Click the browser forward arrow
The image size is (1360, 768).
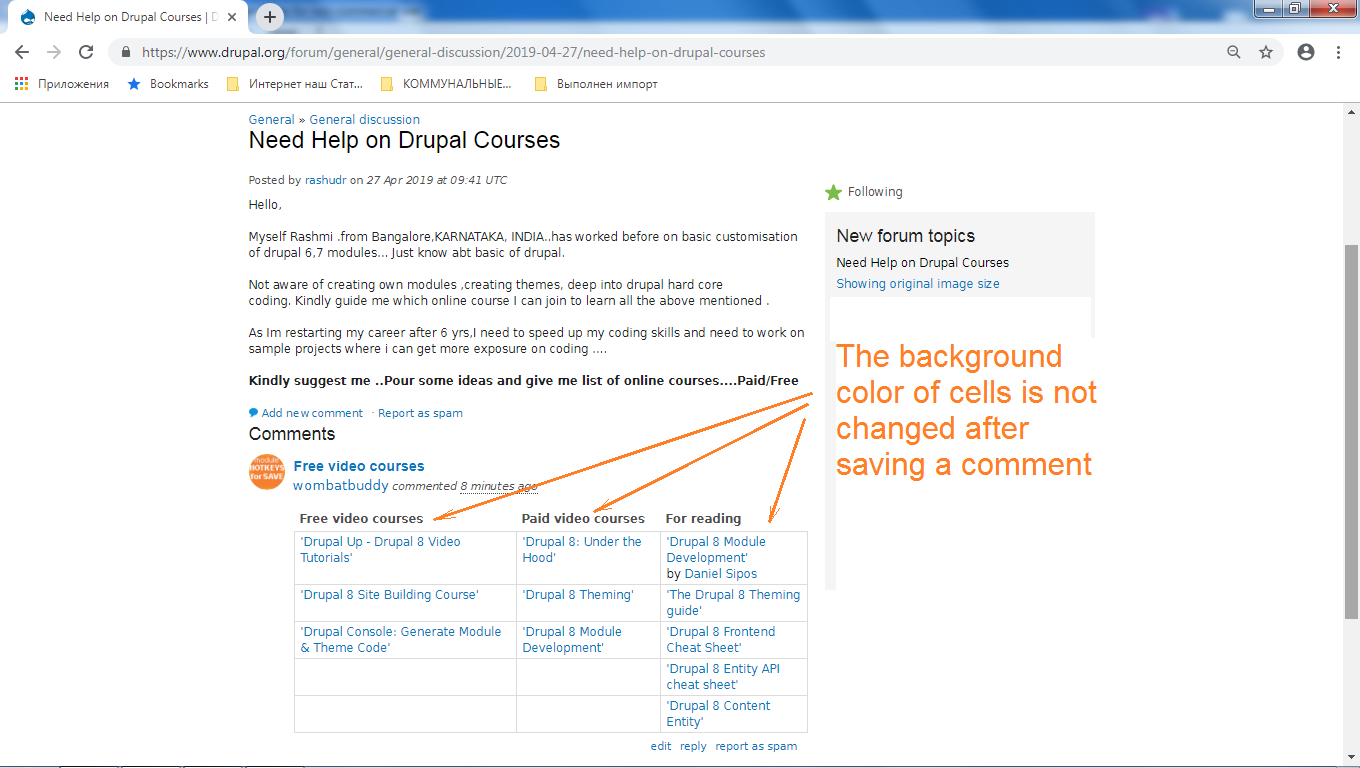click(x=54, y=52)
